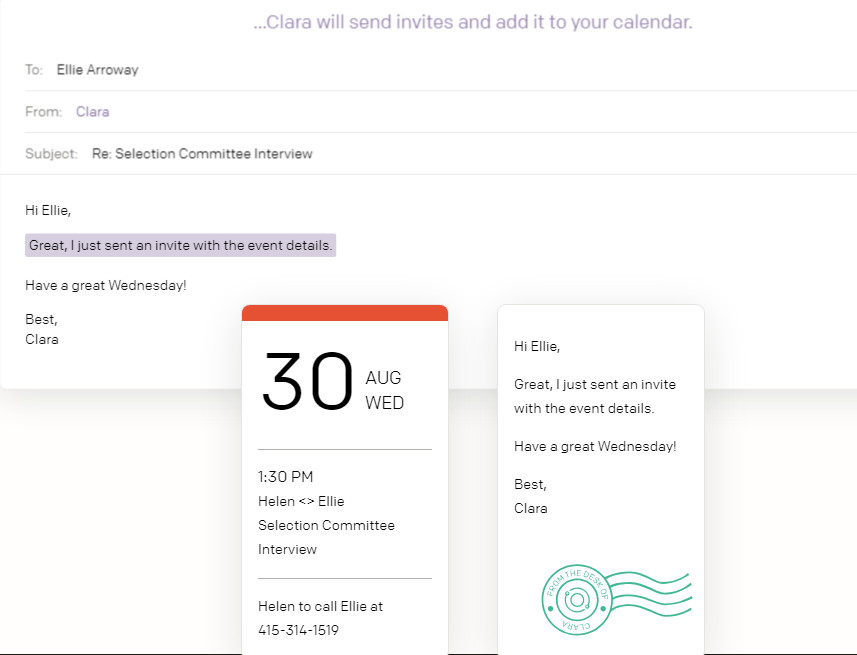Click the Helen <> Ellie event title
857x655 pixels.
tap(301, 501)
